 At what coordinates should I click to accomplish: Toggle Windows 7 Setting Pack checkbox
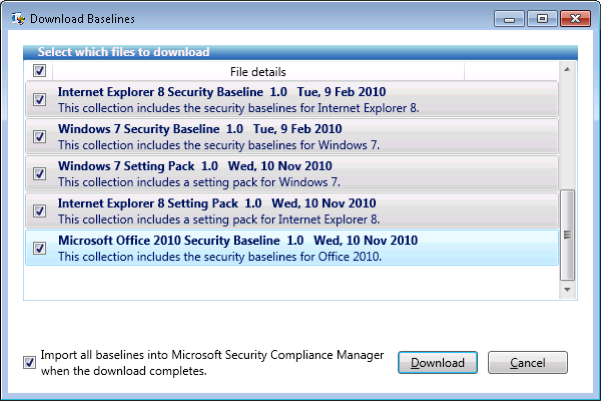coord(39,173)
